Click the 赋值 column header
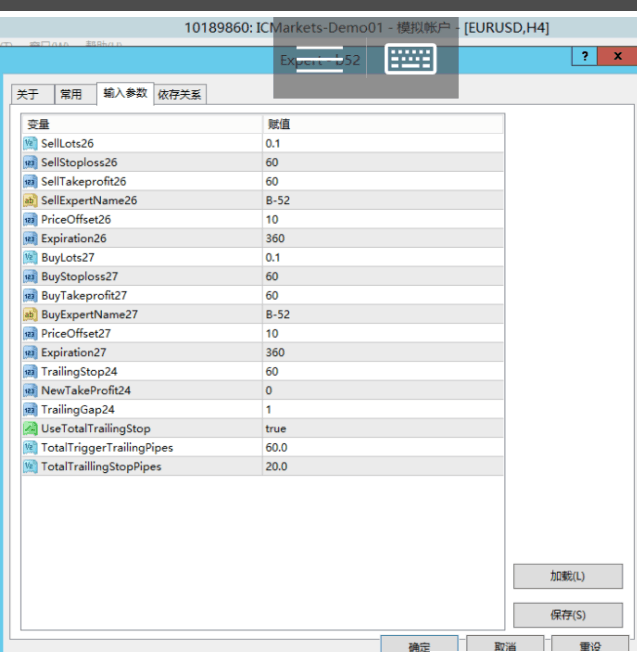The image size is (637, 652). coord(380,125)
